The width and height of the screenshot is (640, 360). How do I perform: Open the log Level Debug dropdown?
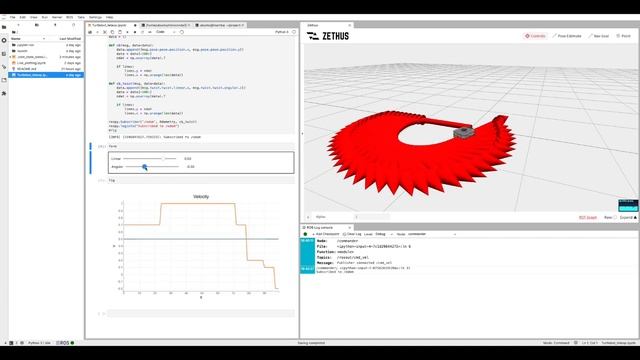[x=384, y=234]
